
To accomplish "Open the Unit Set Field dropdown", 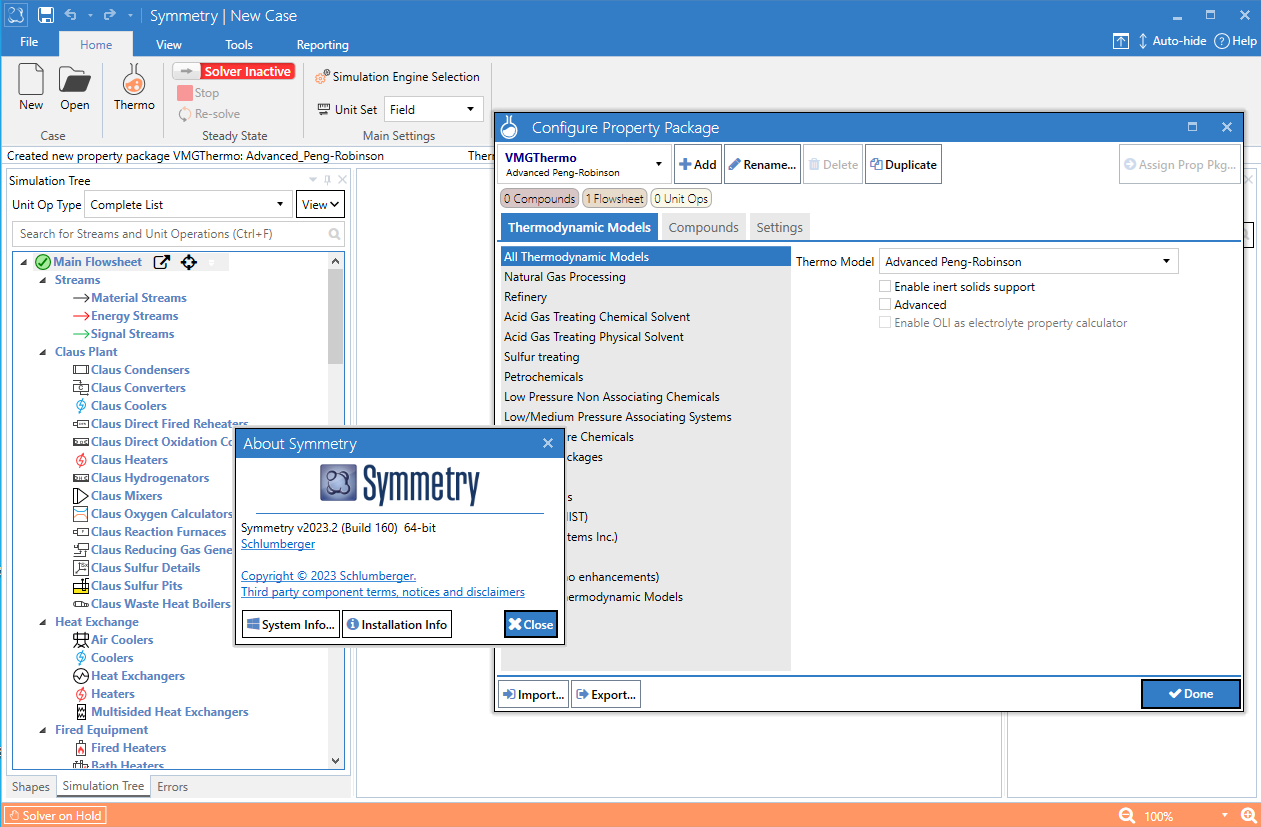I will 433,110.
